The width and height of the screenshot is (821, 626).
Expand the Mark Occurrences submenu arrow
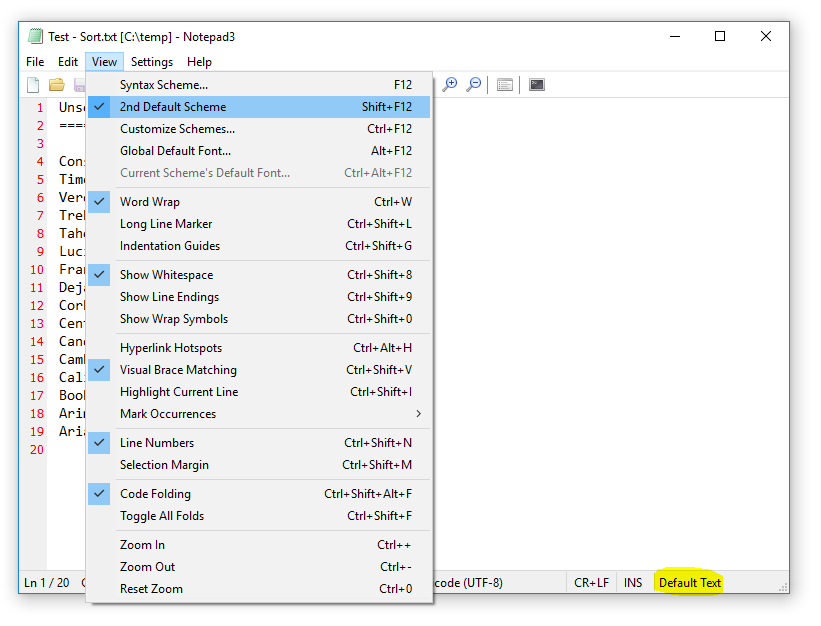coord(418,413)
